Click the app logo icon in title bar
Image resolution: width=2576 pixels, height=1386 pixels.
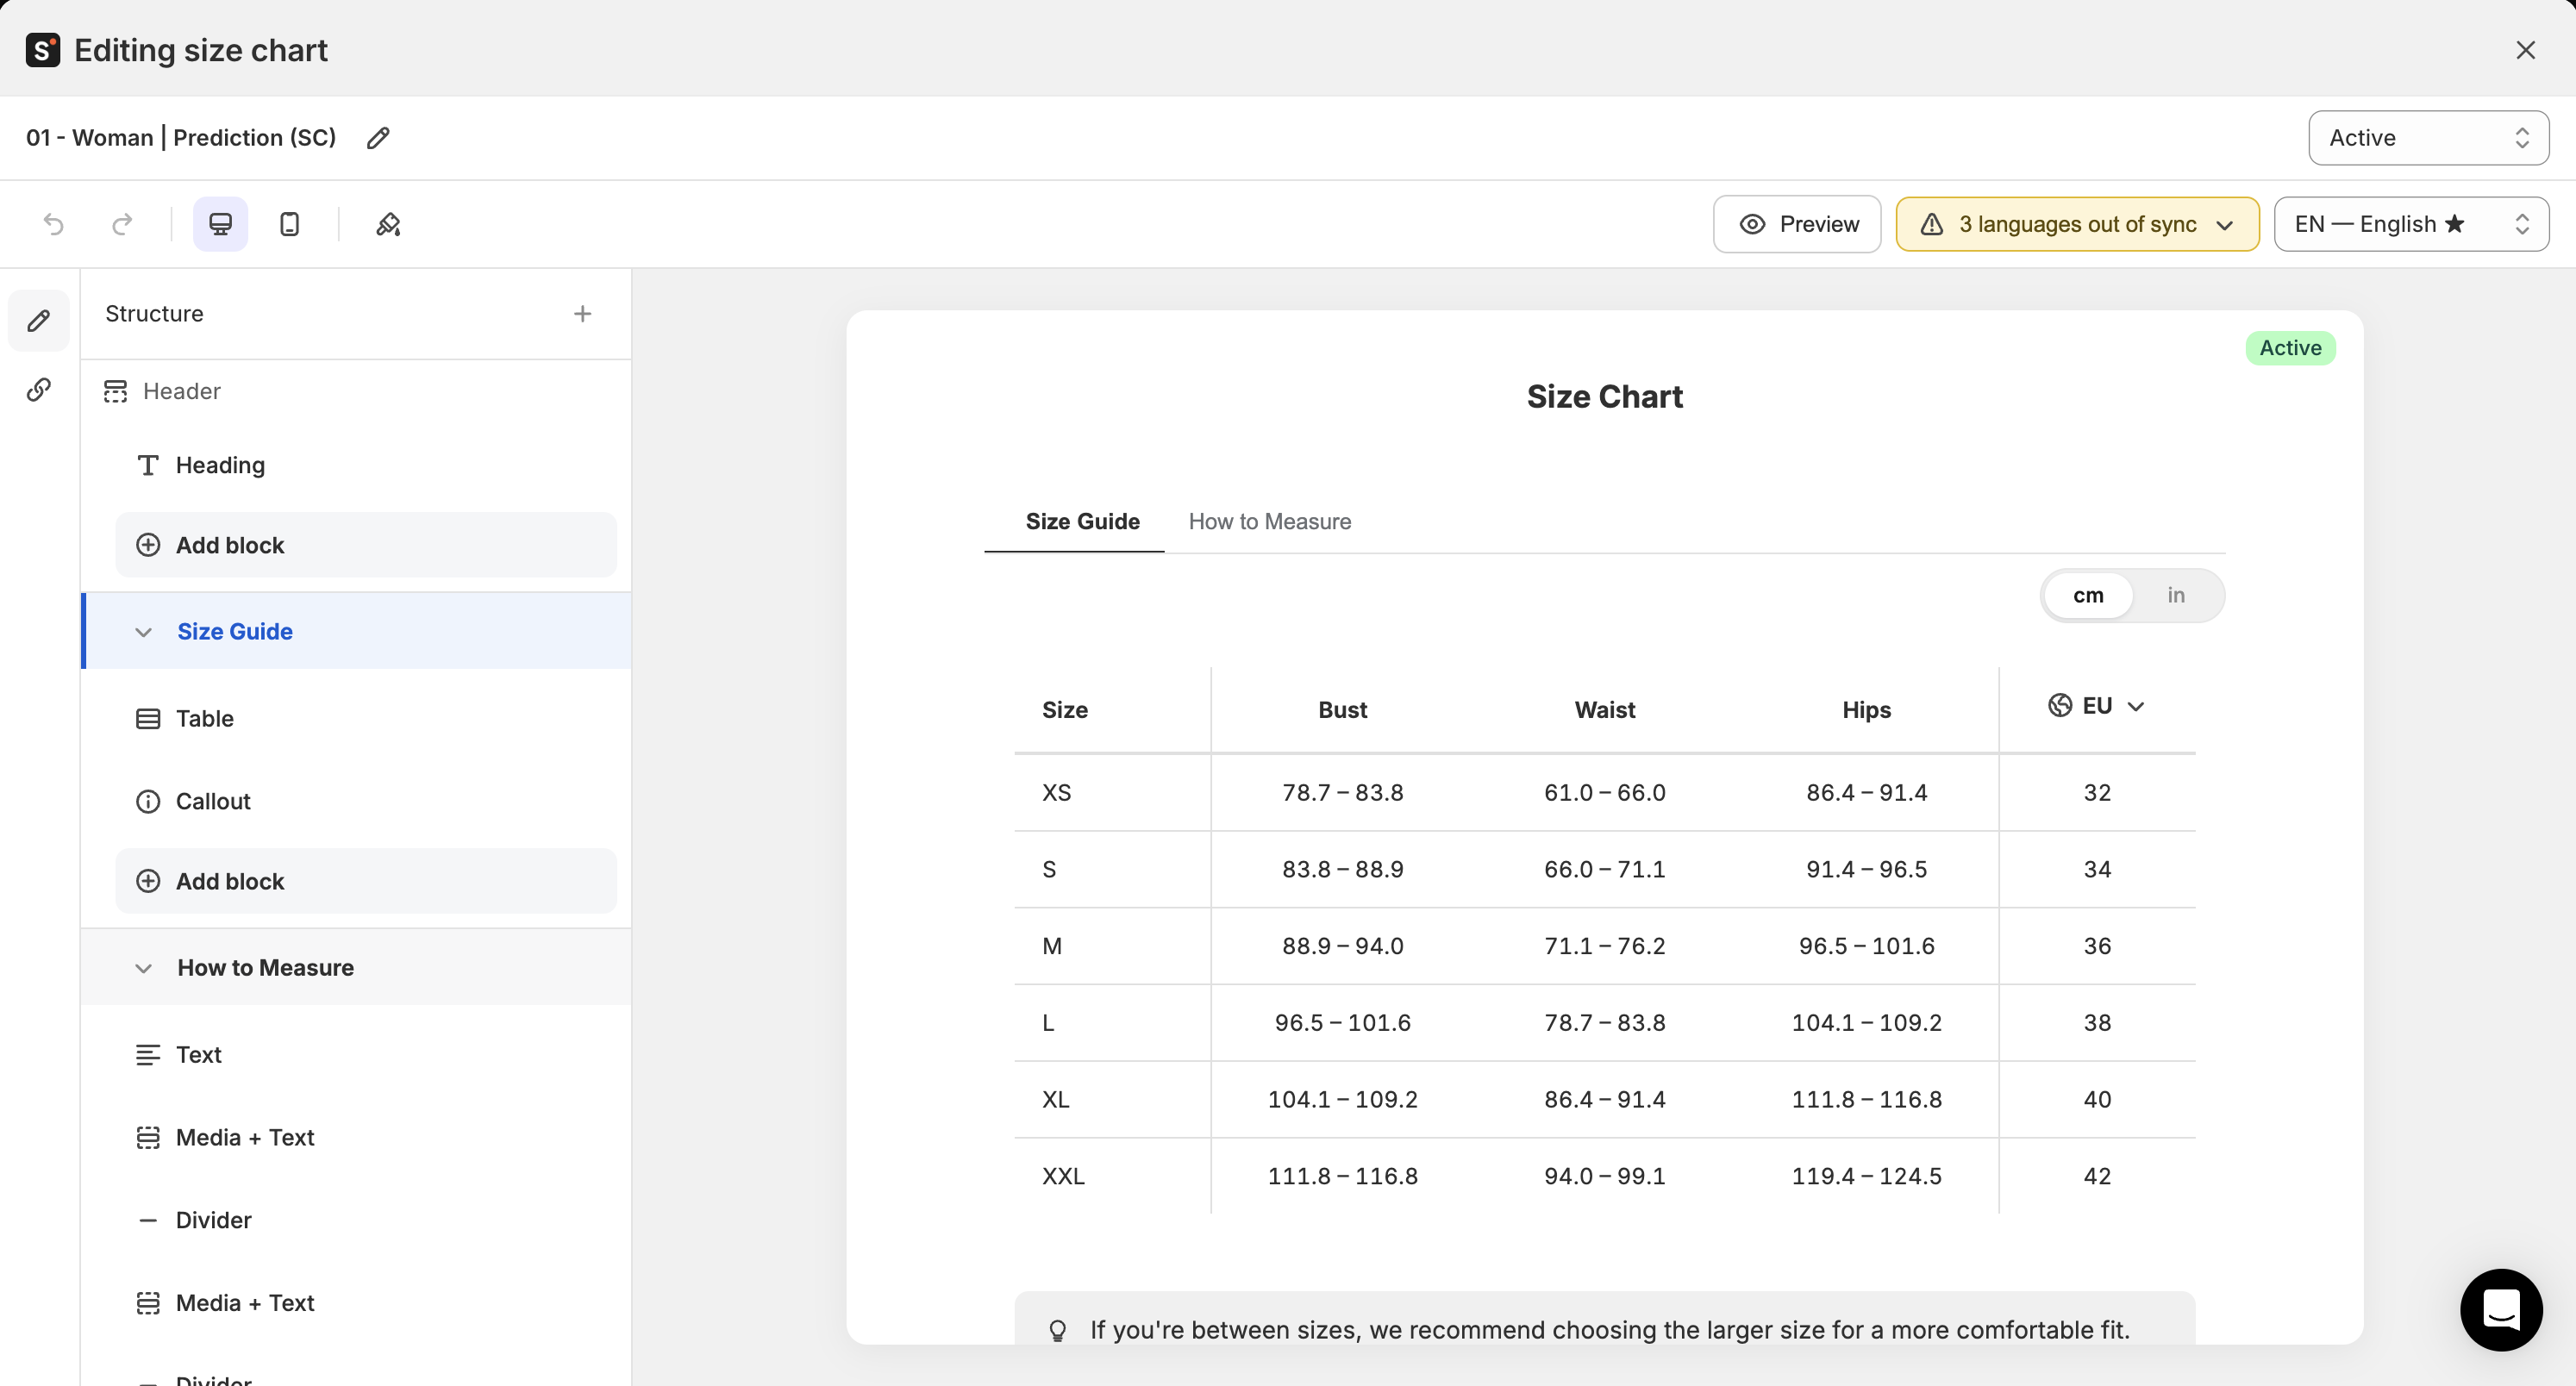pyautogui.click(x=43, y=50)
